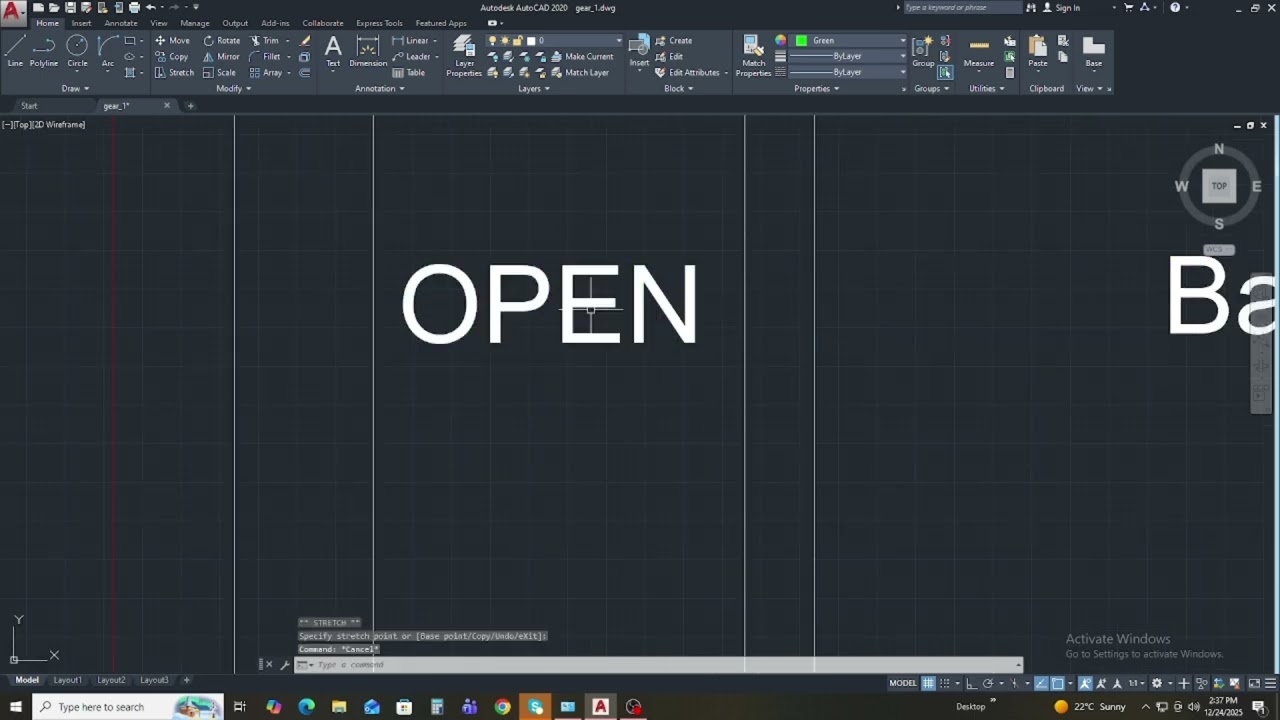Toggle drawing grid display
This screenshot has width=1280, height=720.
click(x=928, y=683)
